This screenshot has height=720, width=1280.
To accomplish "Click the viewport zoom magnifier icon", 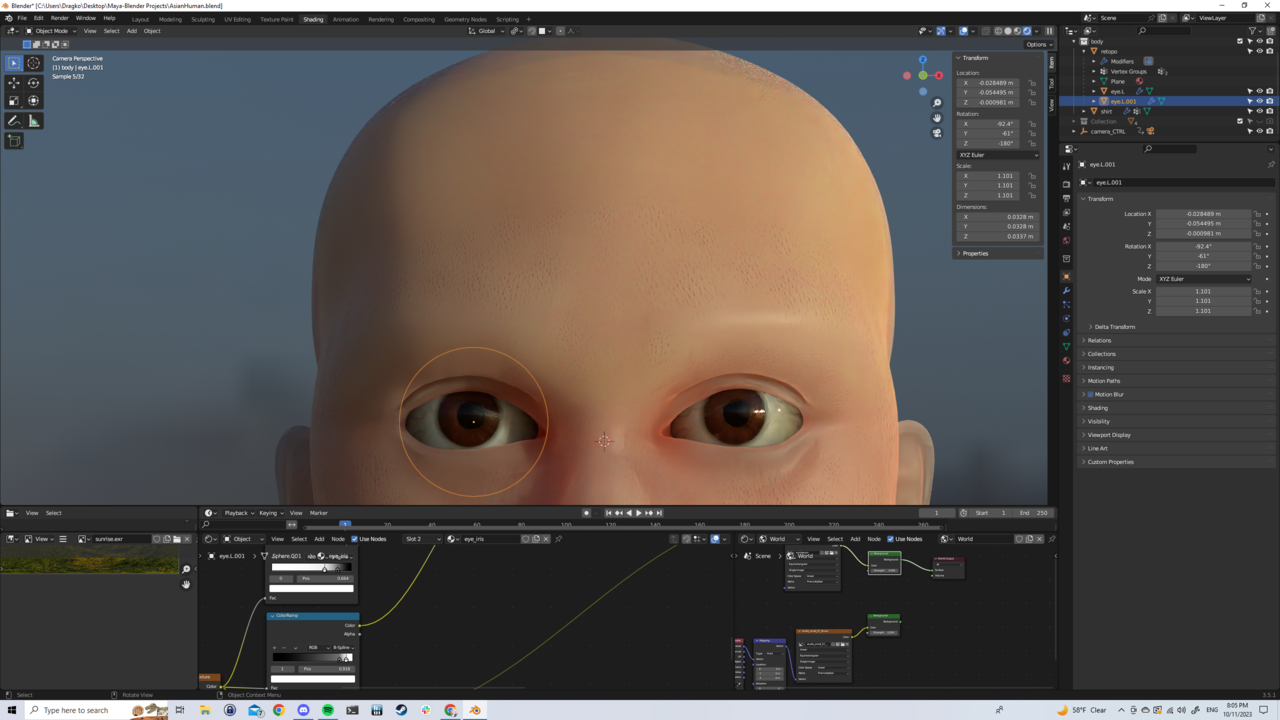I will click(x=937, y=103).
